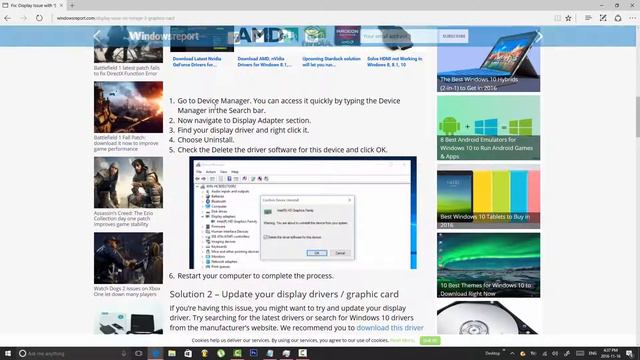Open 'Assassin's Creed: The Ezio Collection' link
This screenshot has height=360, width=640.
pos(123,218)
